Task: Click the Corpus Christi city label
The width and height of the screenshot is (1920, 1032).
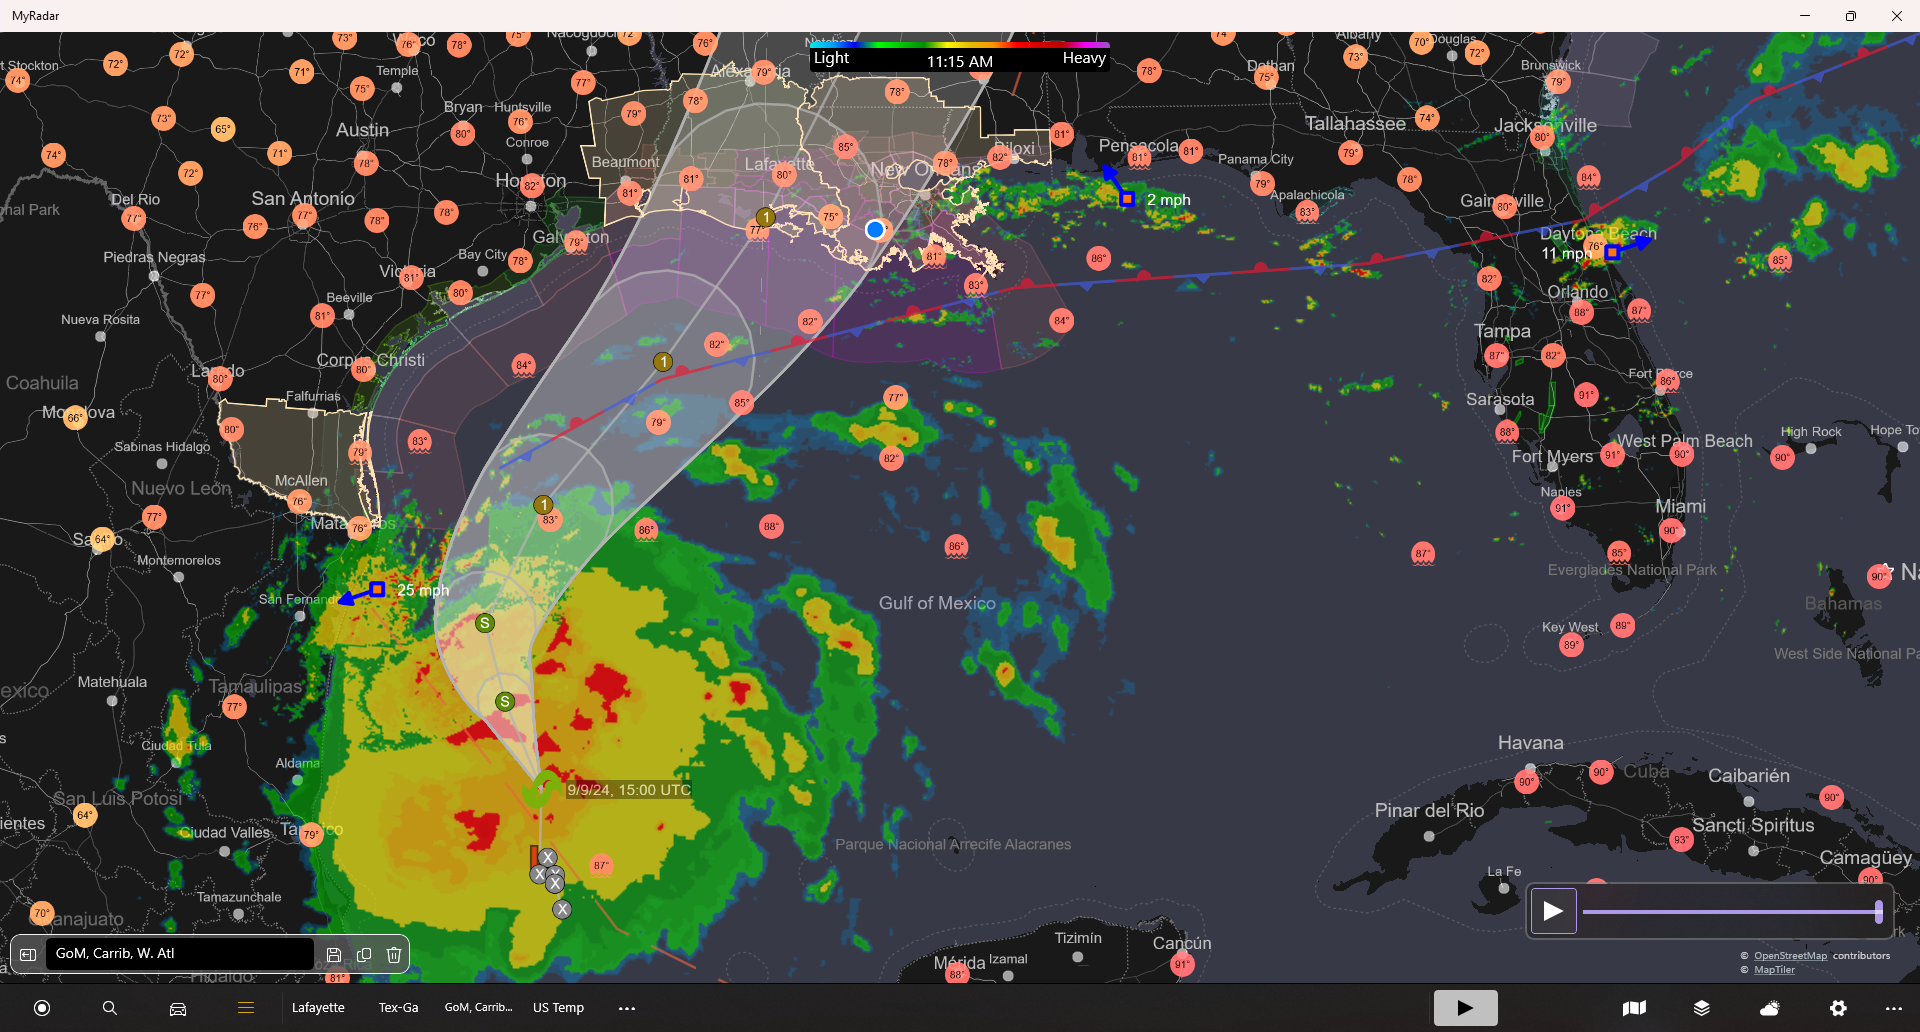Action: pyautogui.click(x=370, y=360)
